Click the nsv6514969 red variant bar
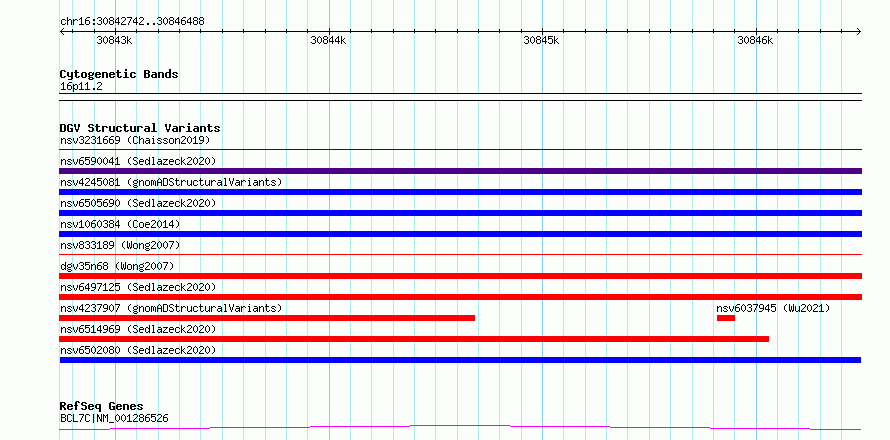 coord(414,339)
